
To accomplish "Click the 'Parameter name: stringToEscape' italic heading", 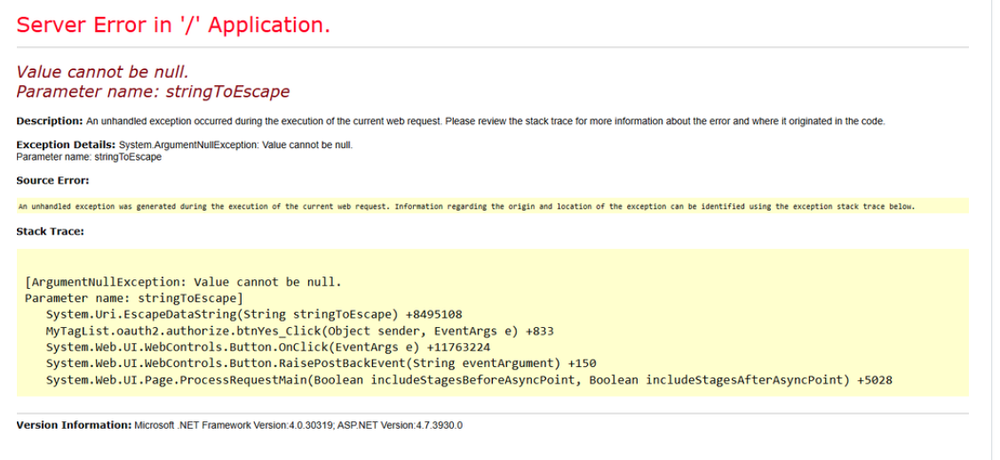I will pyautogui.click(x=153, y=91).
